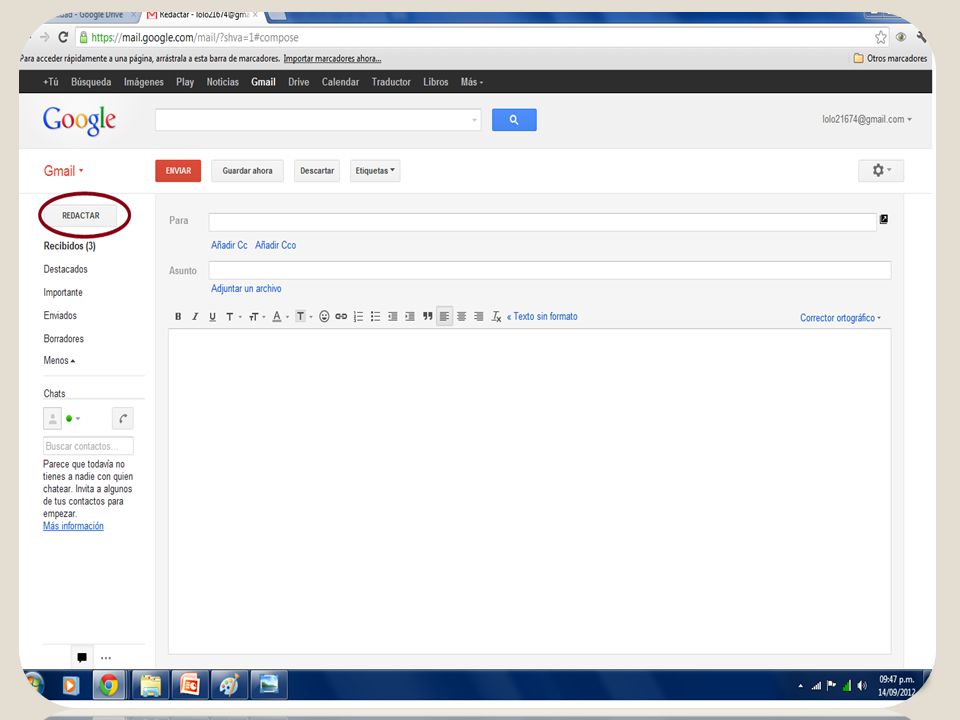The width and height of the screenshot is (960, 720).
Task: Insert an emoticon
Action: click(324, 317)
